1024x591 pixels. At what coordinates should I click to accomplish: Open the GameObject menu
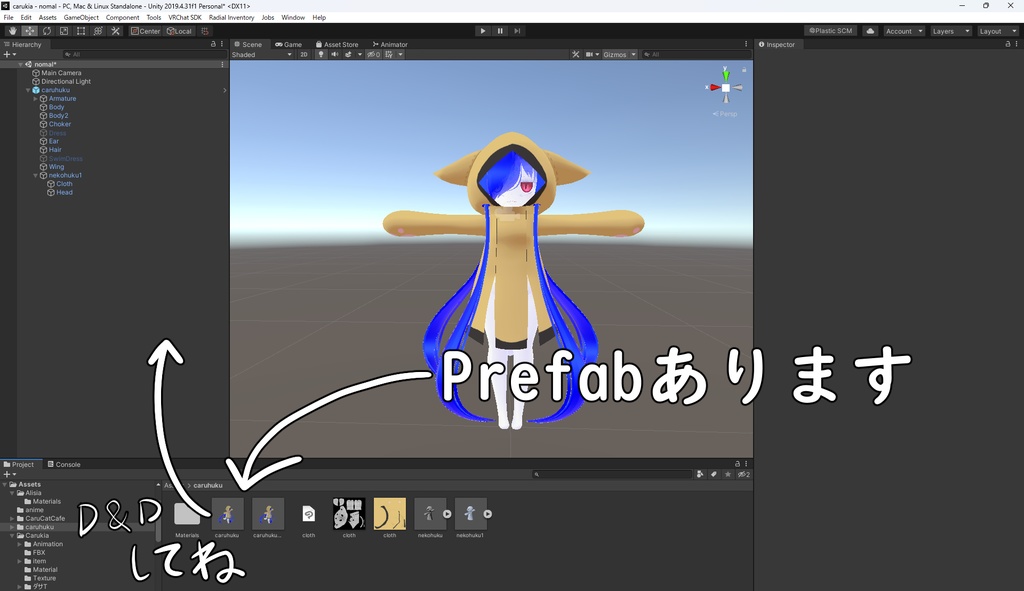(80, 17)
